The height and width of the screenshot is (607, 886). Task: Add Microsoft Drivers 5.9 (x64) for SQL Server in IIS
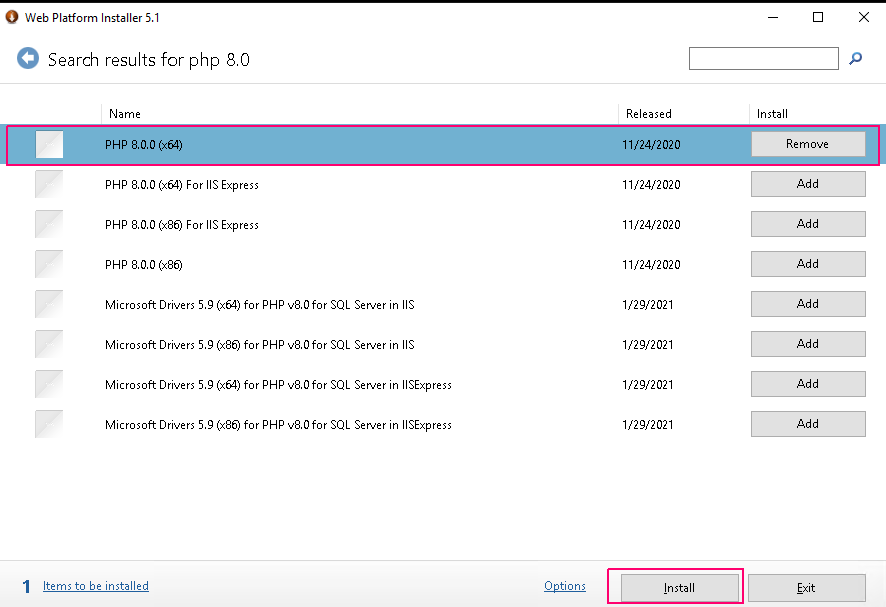pyautogui.click(x=808, y=304)
